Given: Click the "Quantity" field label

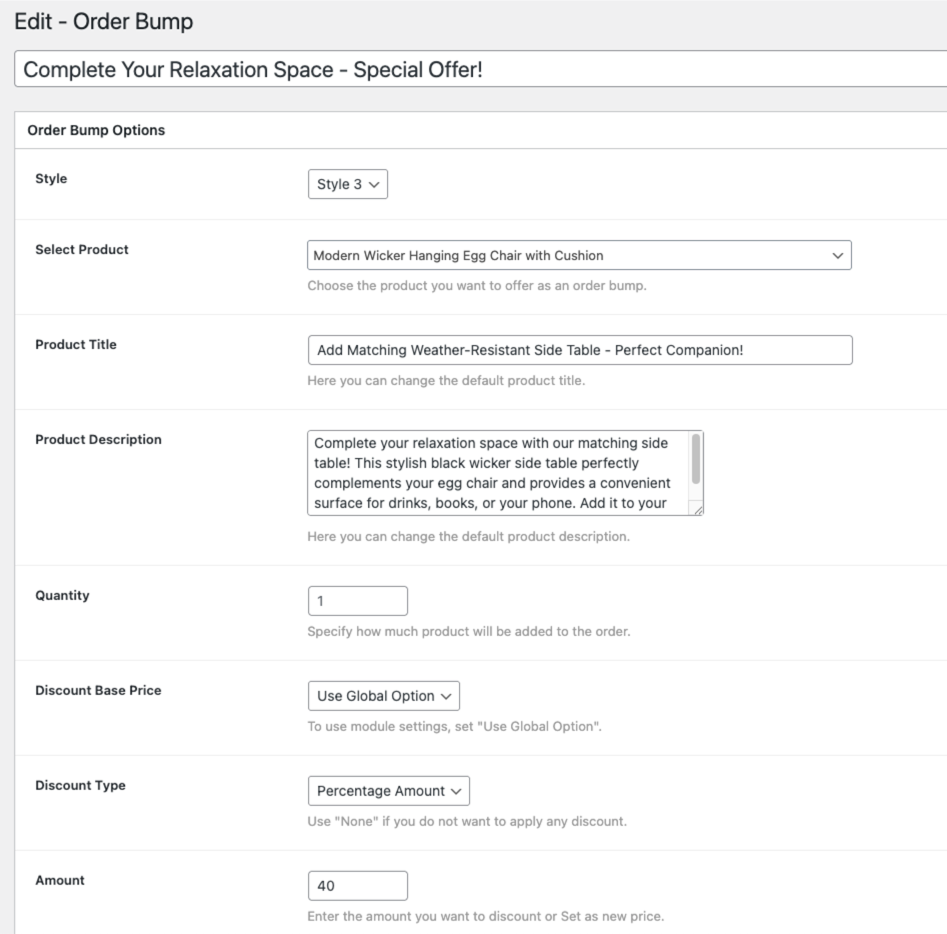Looking at the screenshot, I should coord(62,595).
